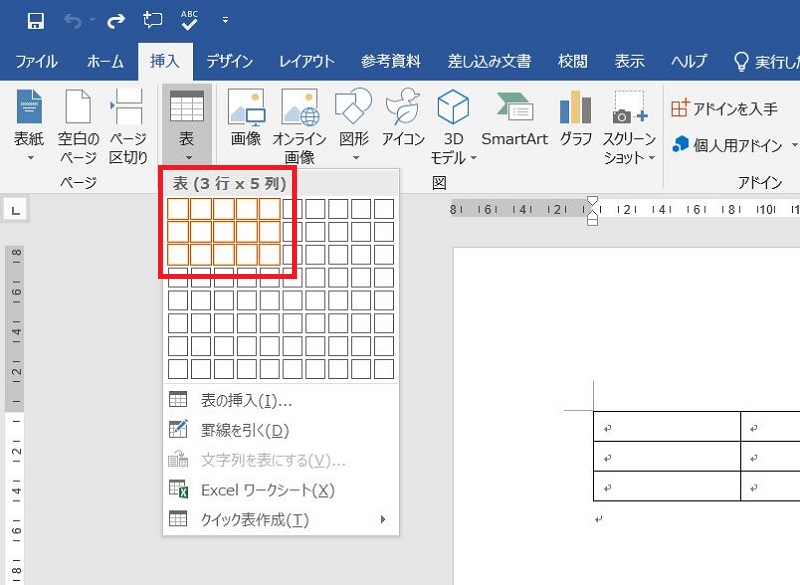Click the 3 row 5 column grid cell
This screenshot has width=800, height=585.
pyautogui.click(x=269, y=255)
